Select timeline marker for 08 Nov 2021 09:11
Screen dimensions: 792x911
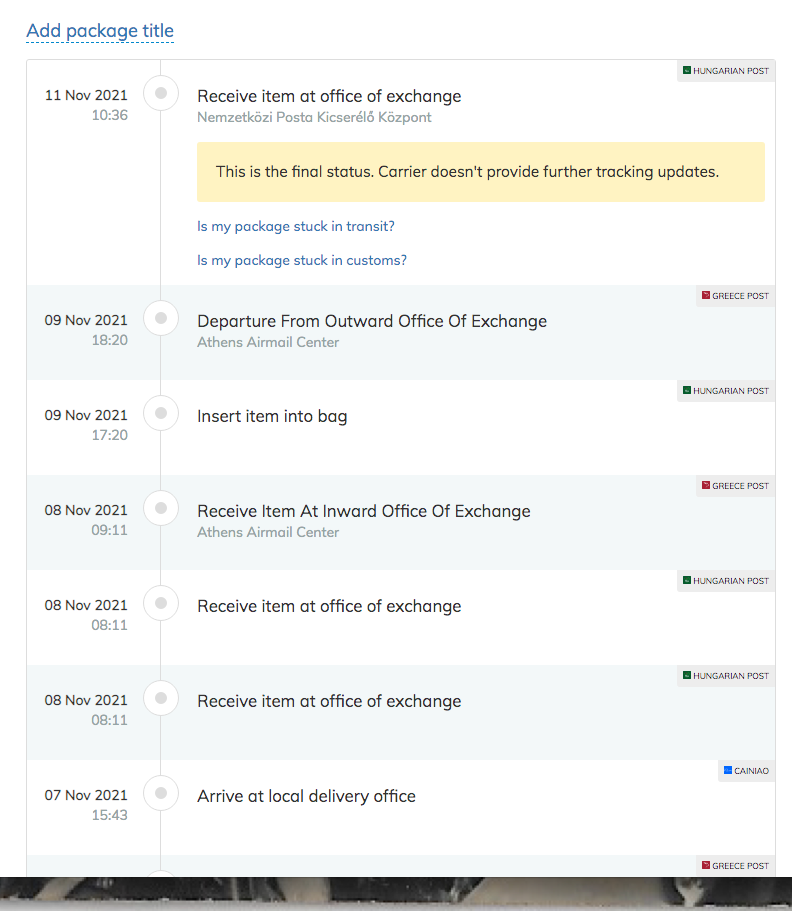(161, 508)
